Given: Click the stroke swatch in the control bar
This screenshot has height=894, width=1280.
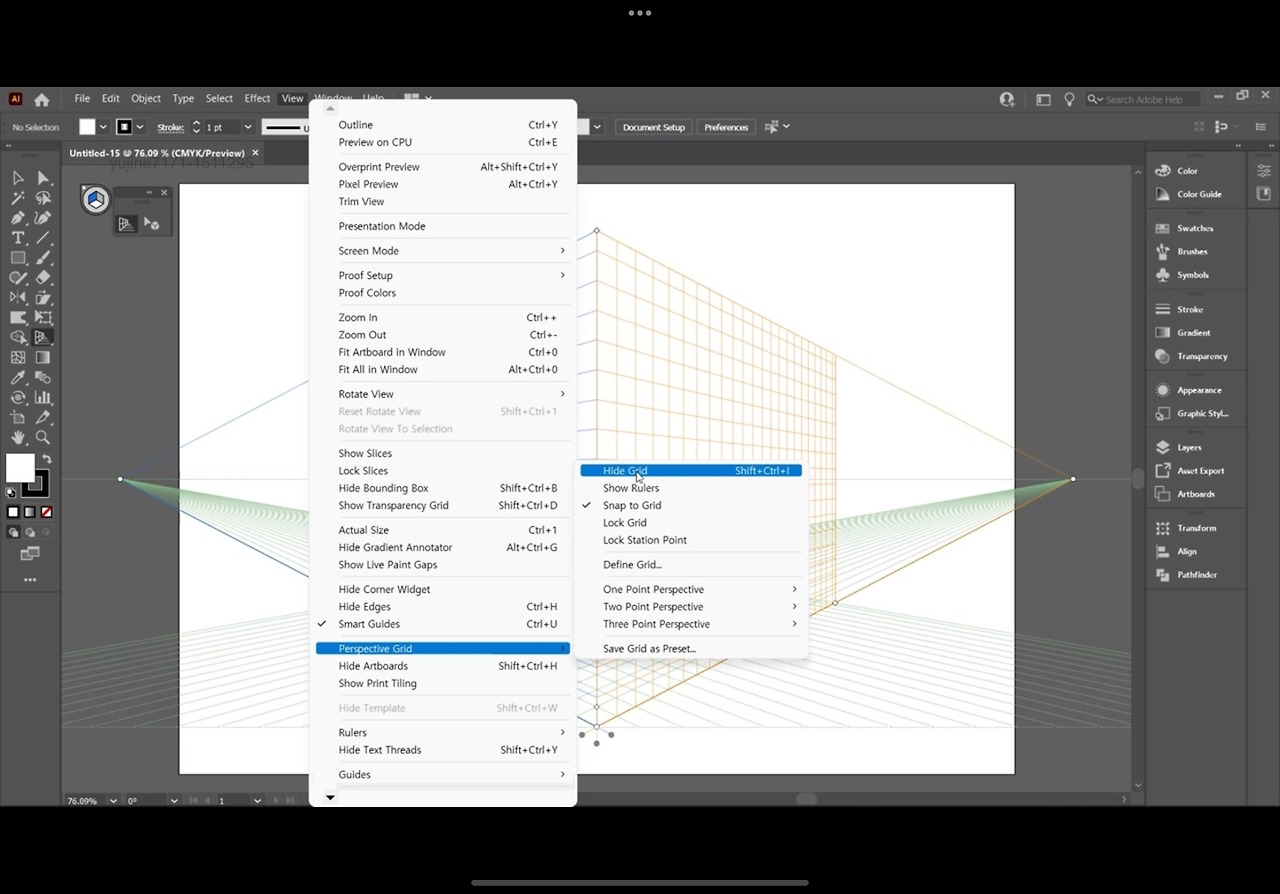Looking at the screenshot, I should (125, 127).
